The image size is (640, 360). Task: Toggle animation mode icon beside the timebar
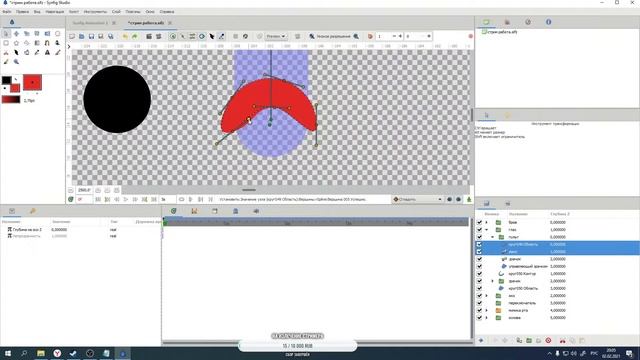469,199
